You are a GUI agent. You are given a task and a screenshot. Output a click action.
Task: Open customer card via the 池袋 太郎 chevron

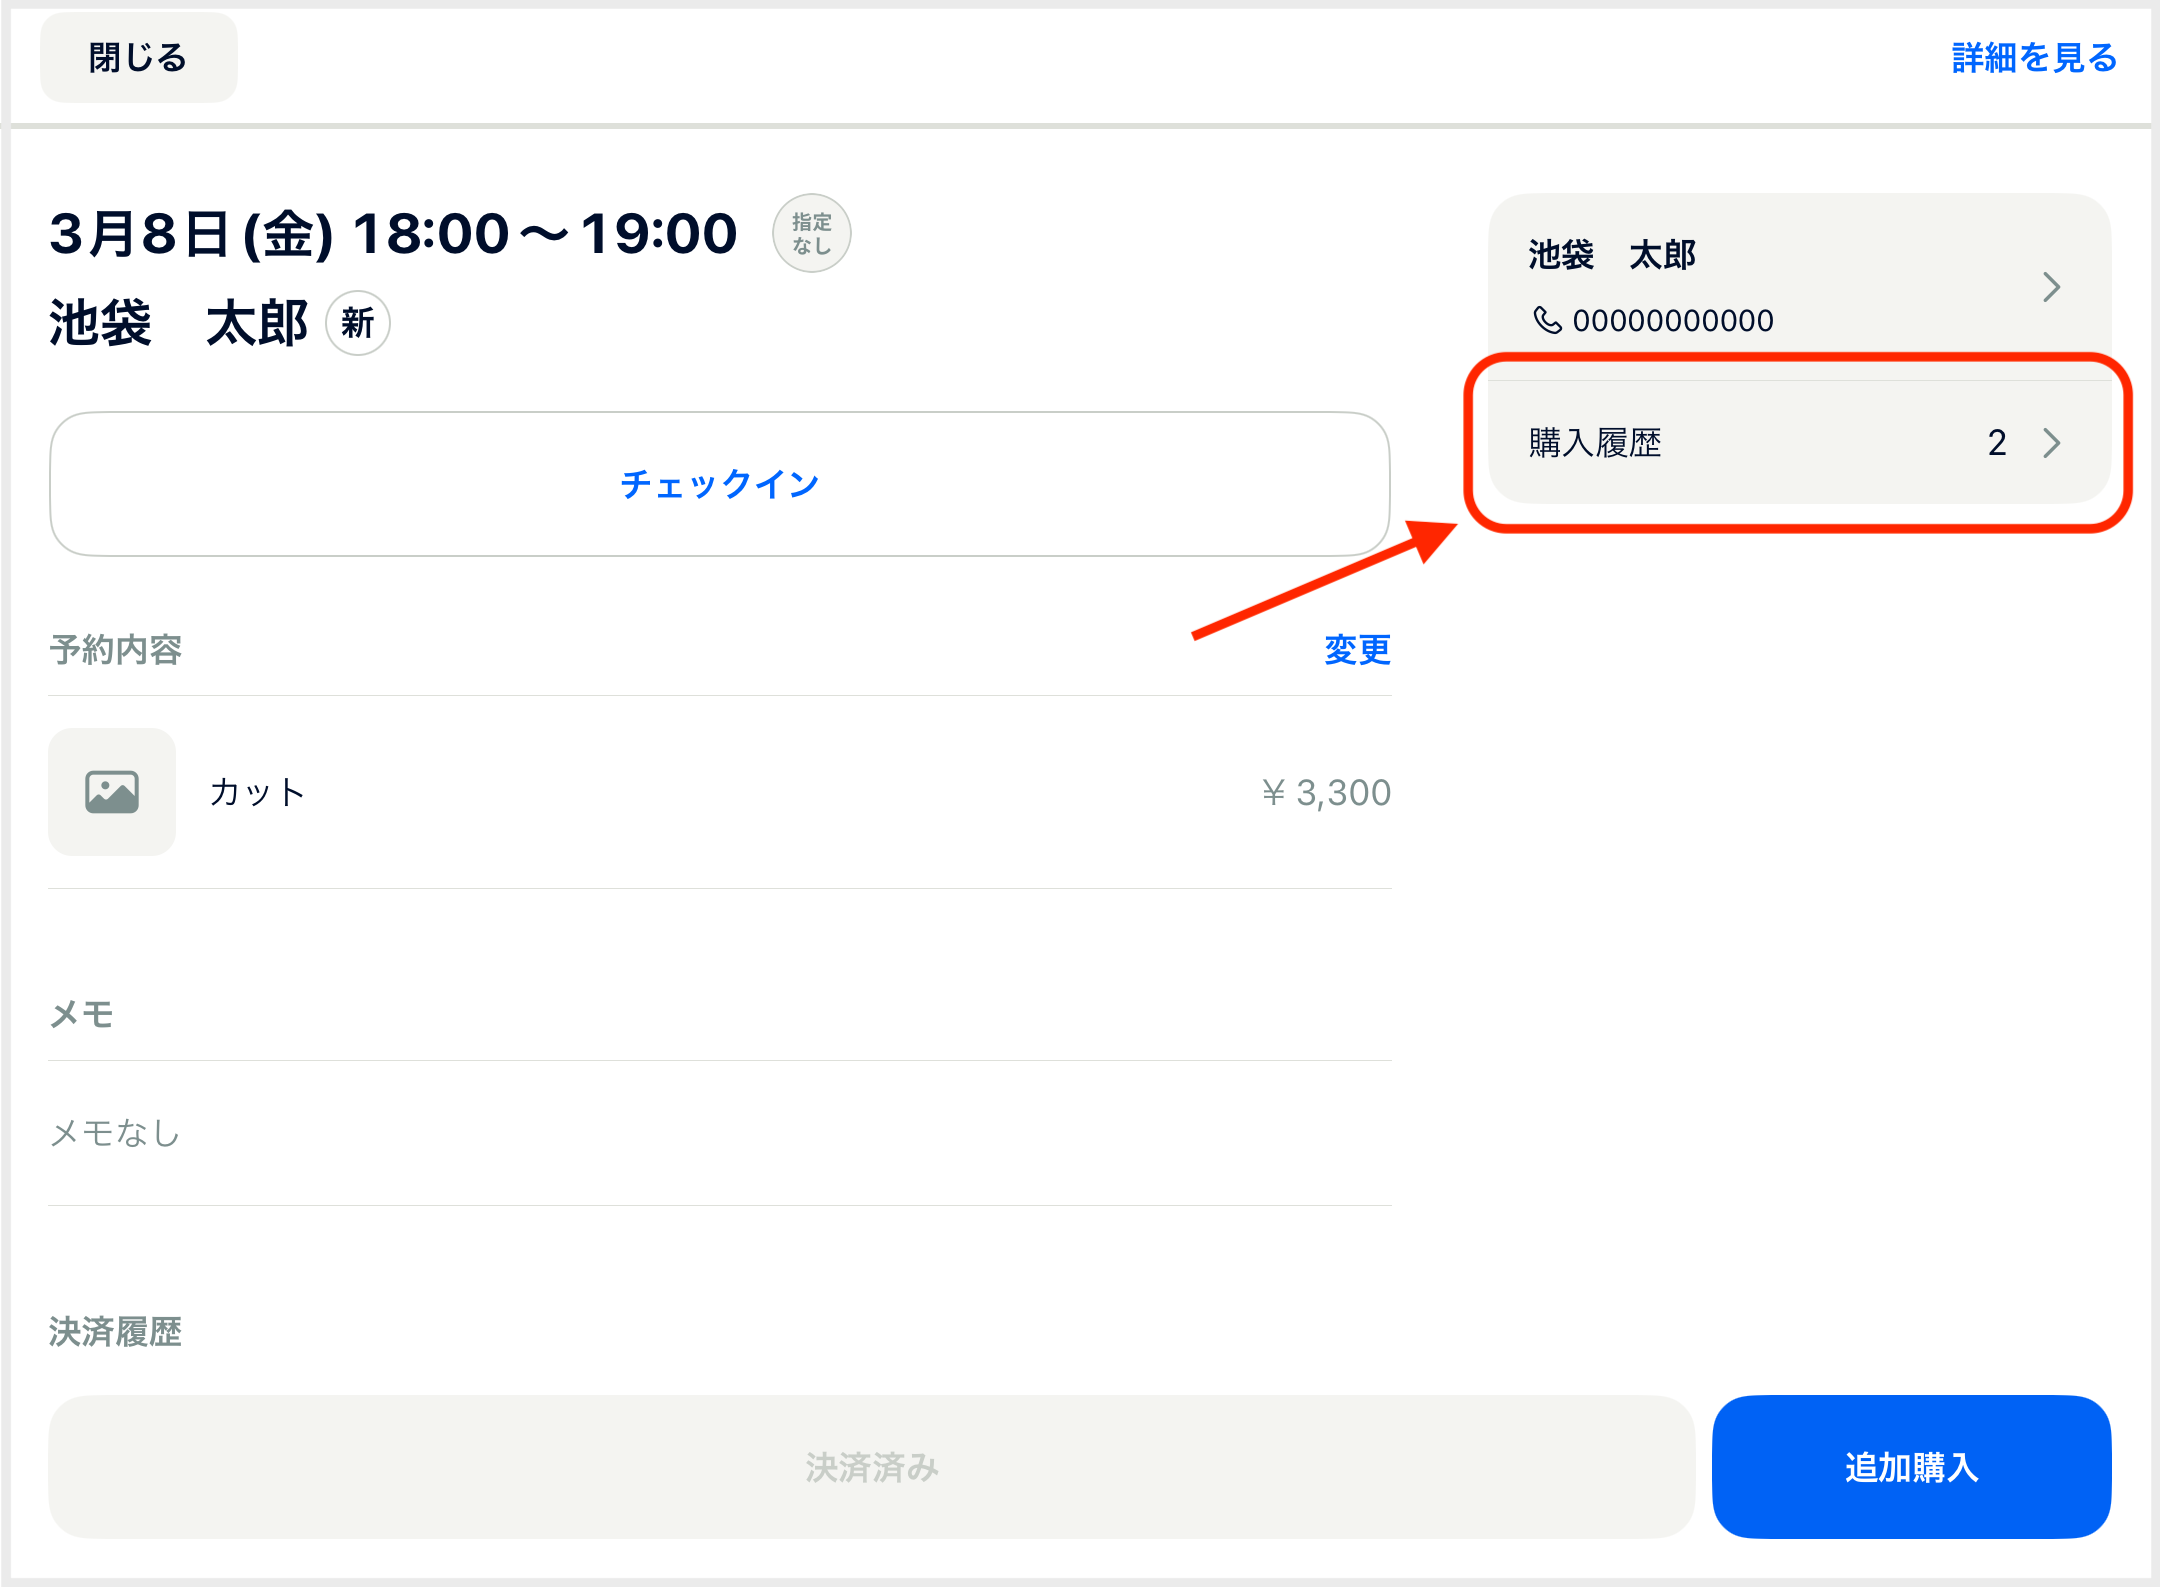pyautogui.click(x=2051, y=287)
